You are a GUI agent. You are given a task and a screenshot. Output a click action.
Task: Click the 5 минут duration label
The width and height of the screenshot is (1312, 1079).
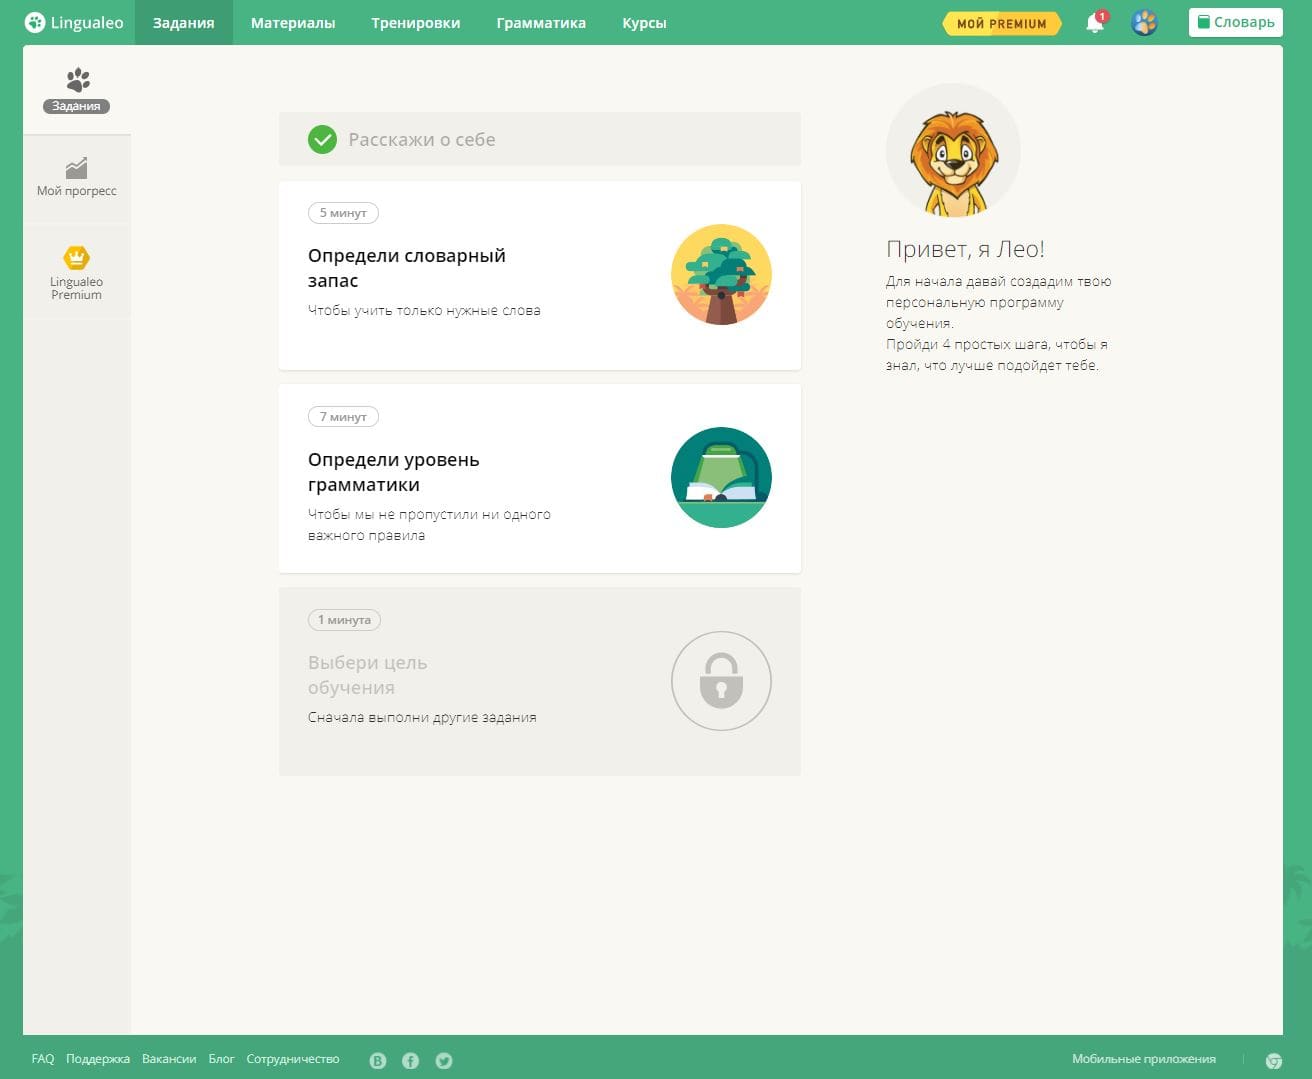point(343,213)
